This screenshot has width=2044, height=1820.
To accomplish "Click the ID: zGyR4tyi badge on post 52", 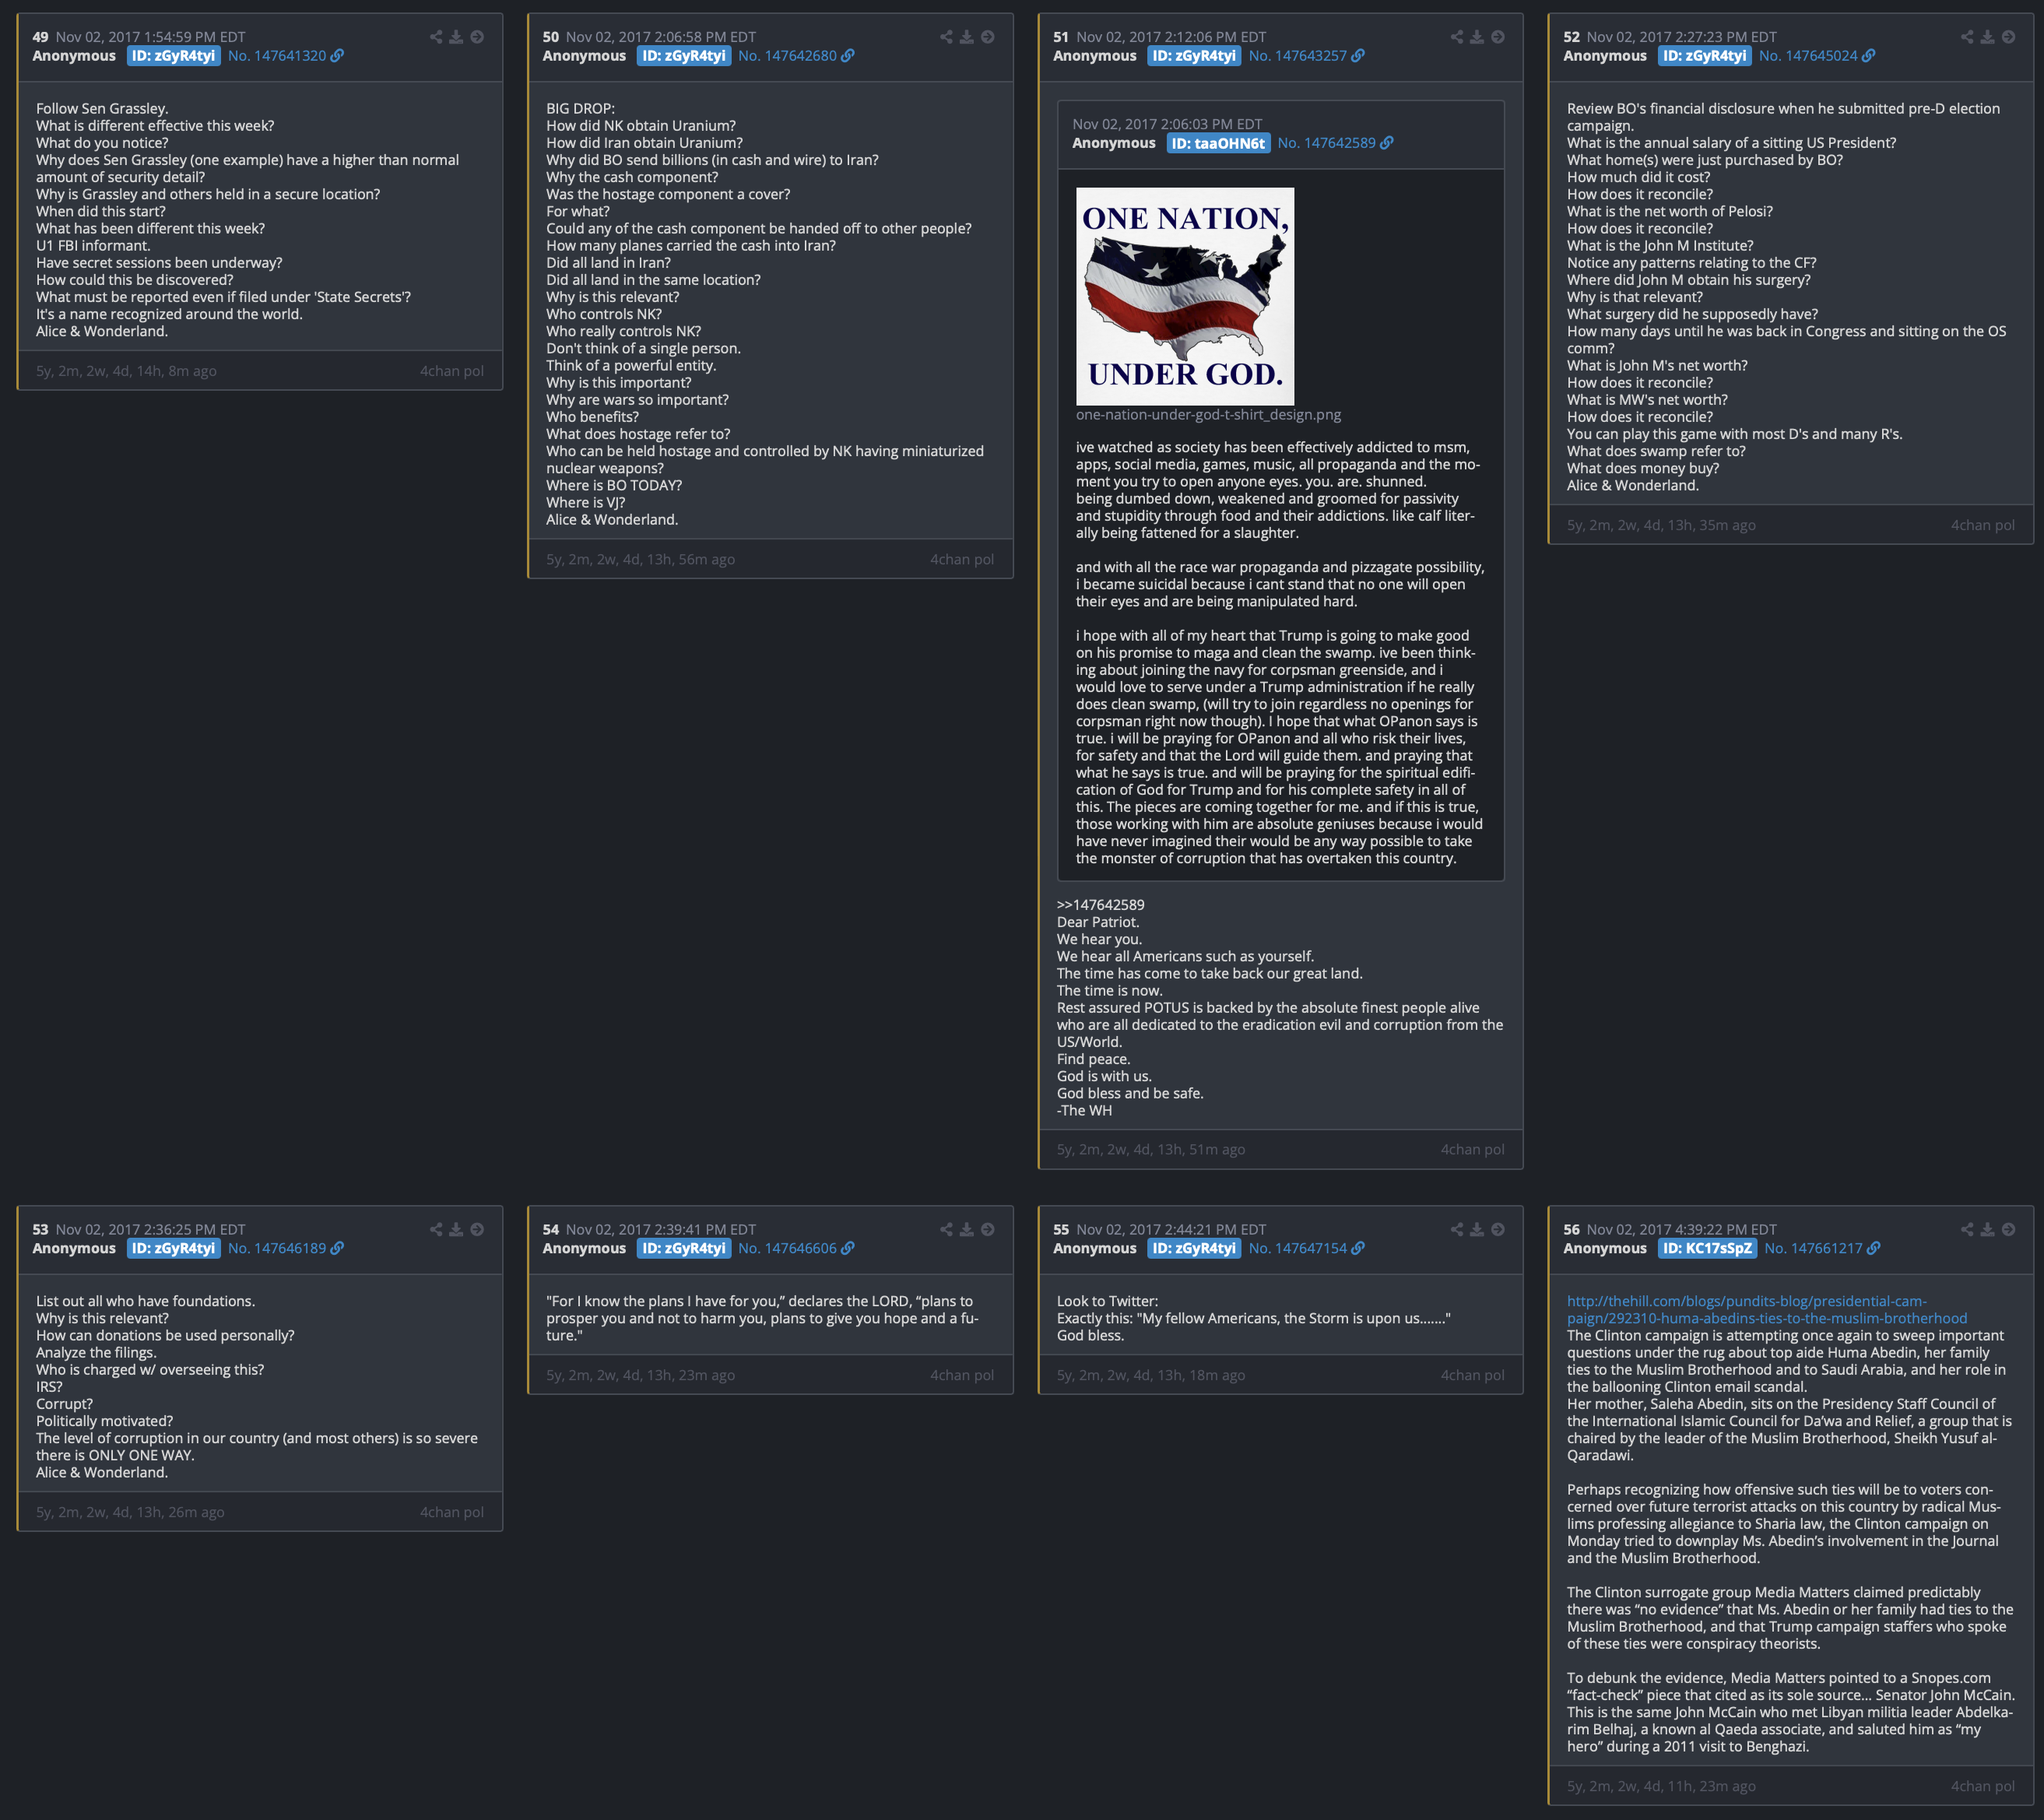I will point(1705,56).
